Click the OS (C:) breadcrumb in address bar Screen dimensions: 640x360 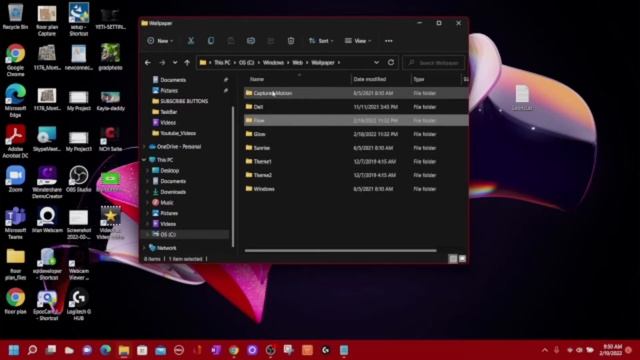coord(247,62)
